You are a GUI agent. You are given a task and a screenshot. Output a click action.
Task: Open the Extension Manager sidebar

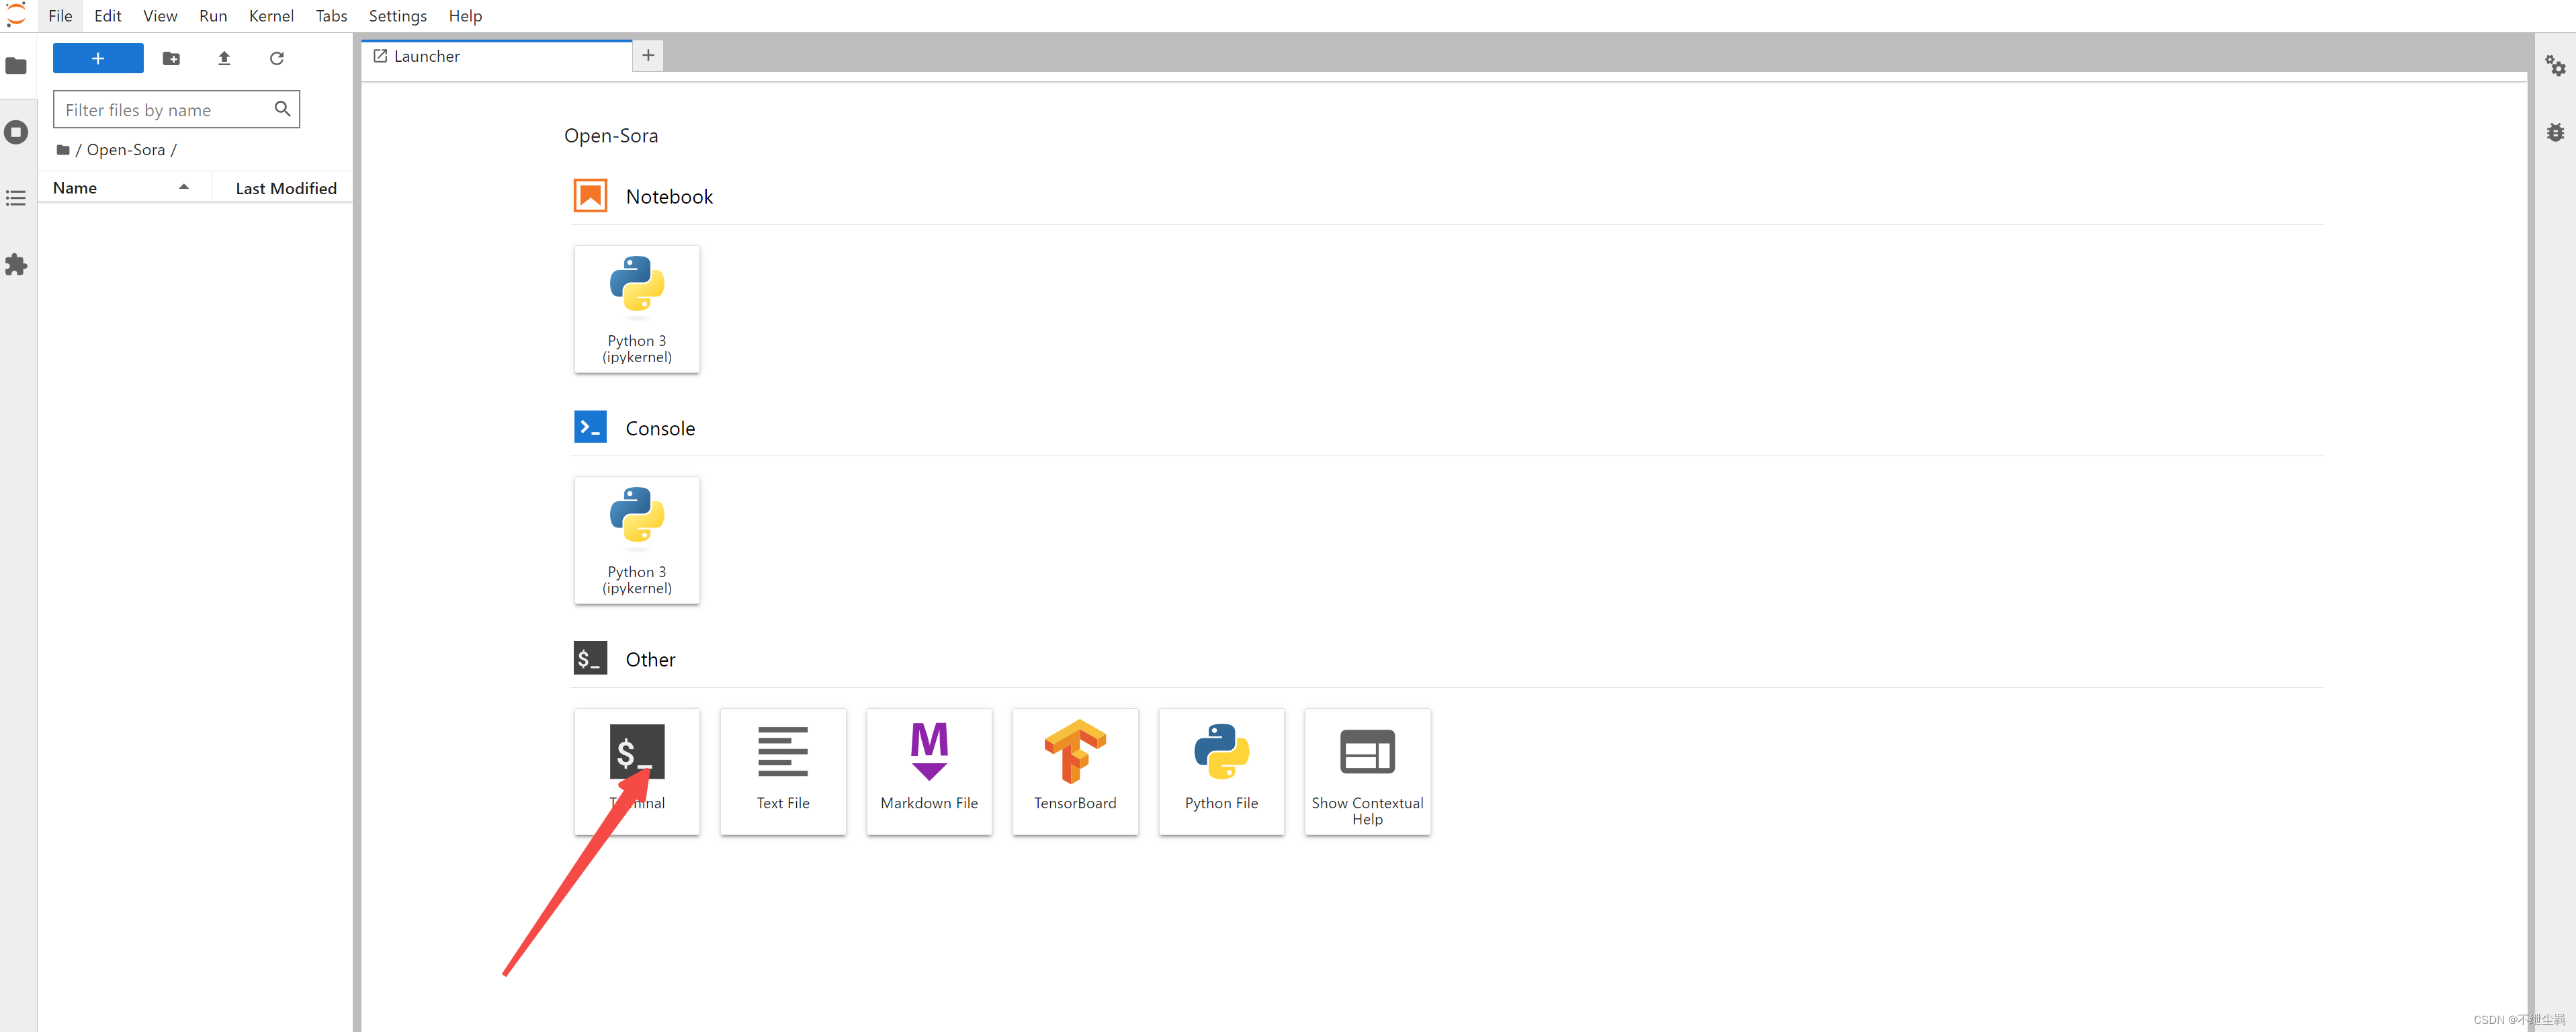16,264
